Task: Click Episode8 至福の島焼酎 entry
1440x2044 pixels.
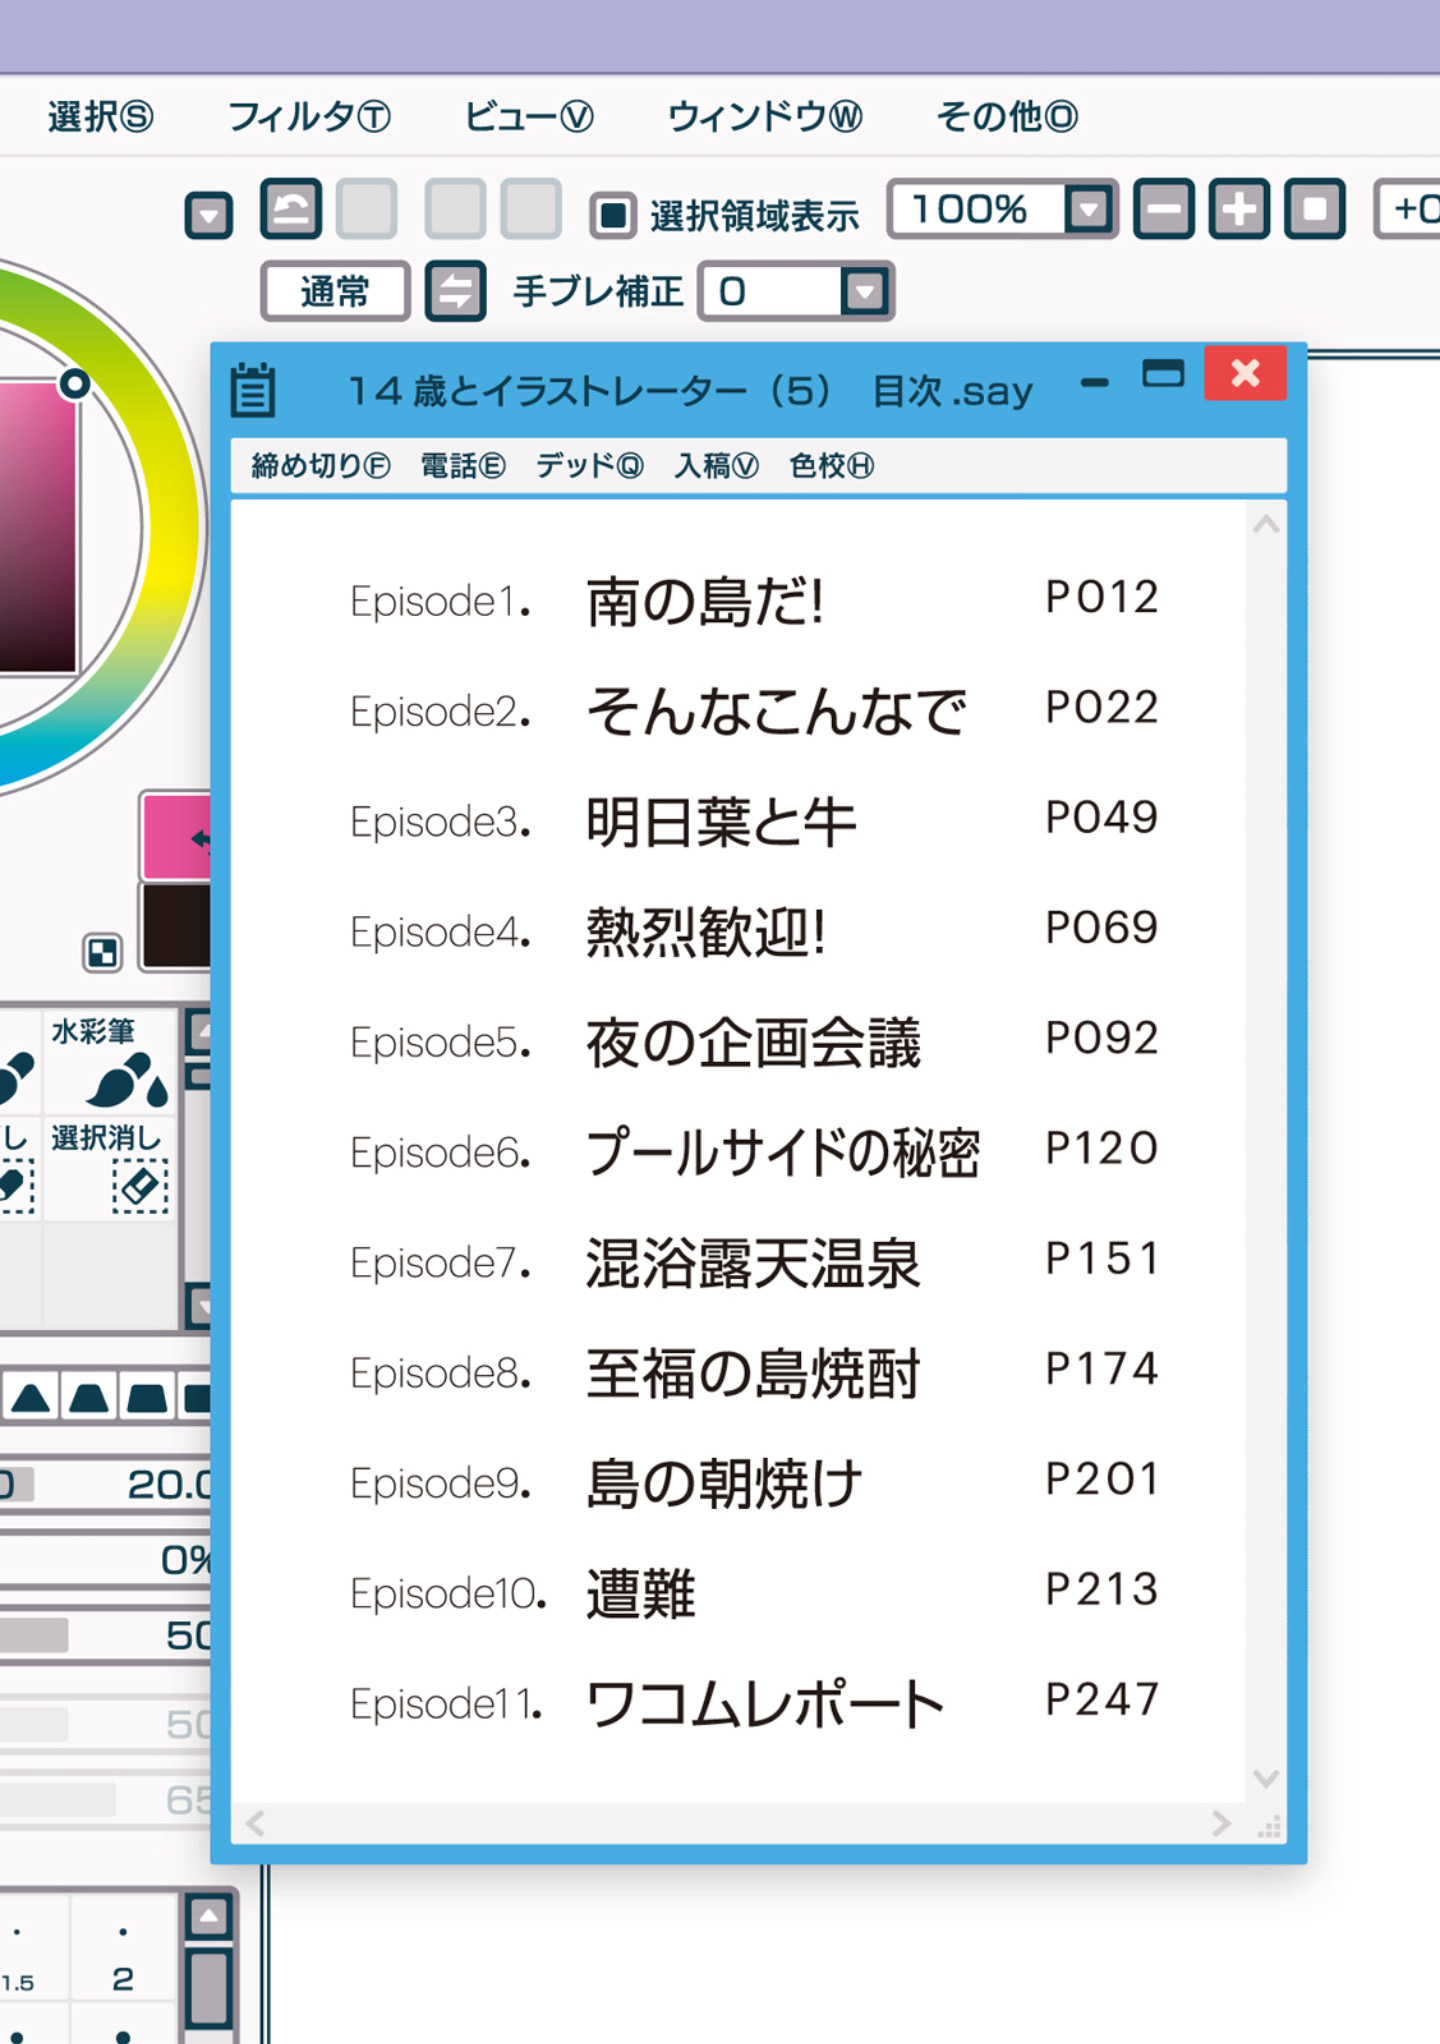Action: point(754,1372)
